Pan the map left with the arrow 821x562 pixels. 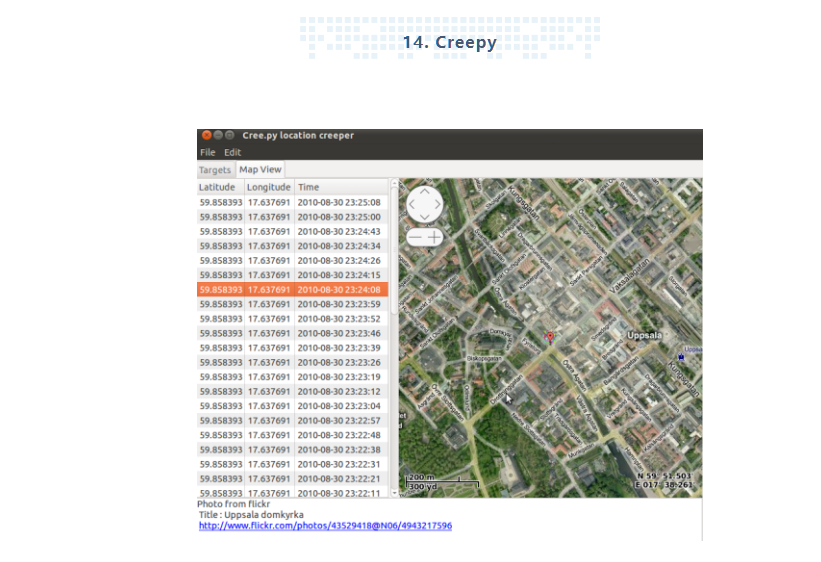(412, 204)
